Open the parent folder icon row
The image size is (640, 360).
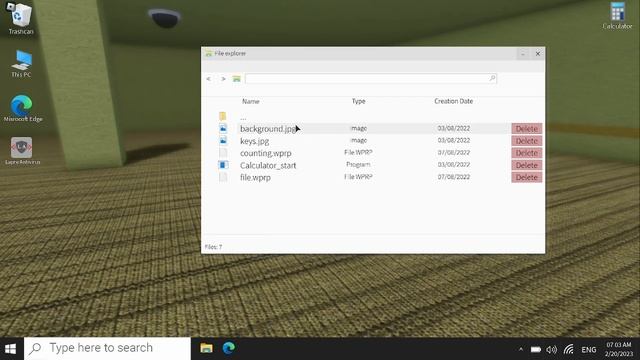pyautogui.click(x=222, y=116)
